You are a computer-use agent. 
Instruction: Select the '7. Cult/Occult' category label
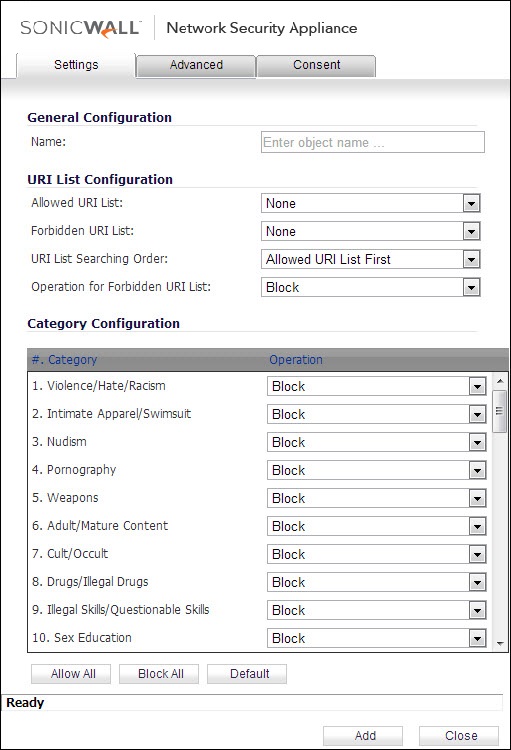[x=70, y=553]
